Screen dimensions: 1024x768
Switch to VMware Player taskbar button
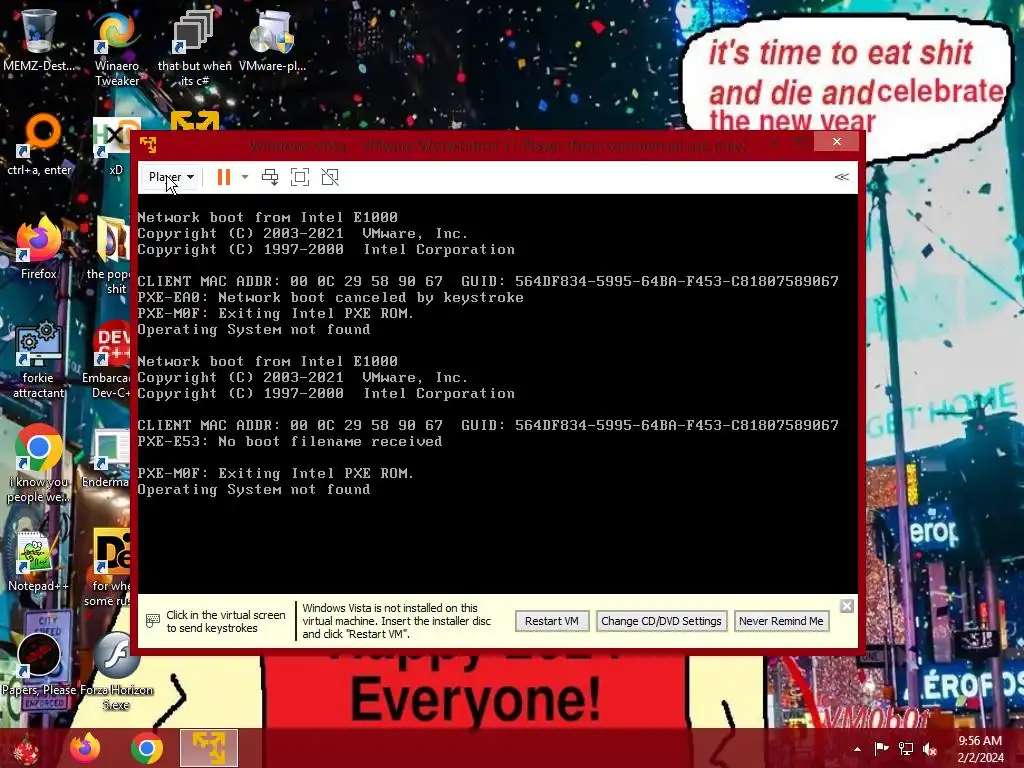(x=208, y=748)
